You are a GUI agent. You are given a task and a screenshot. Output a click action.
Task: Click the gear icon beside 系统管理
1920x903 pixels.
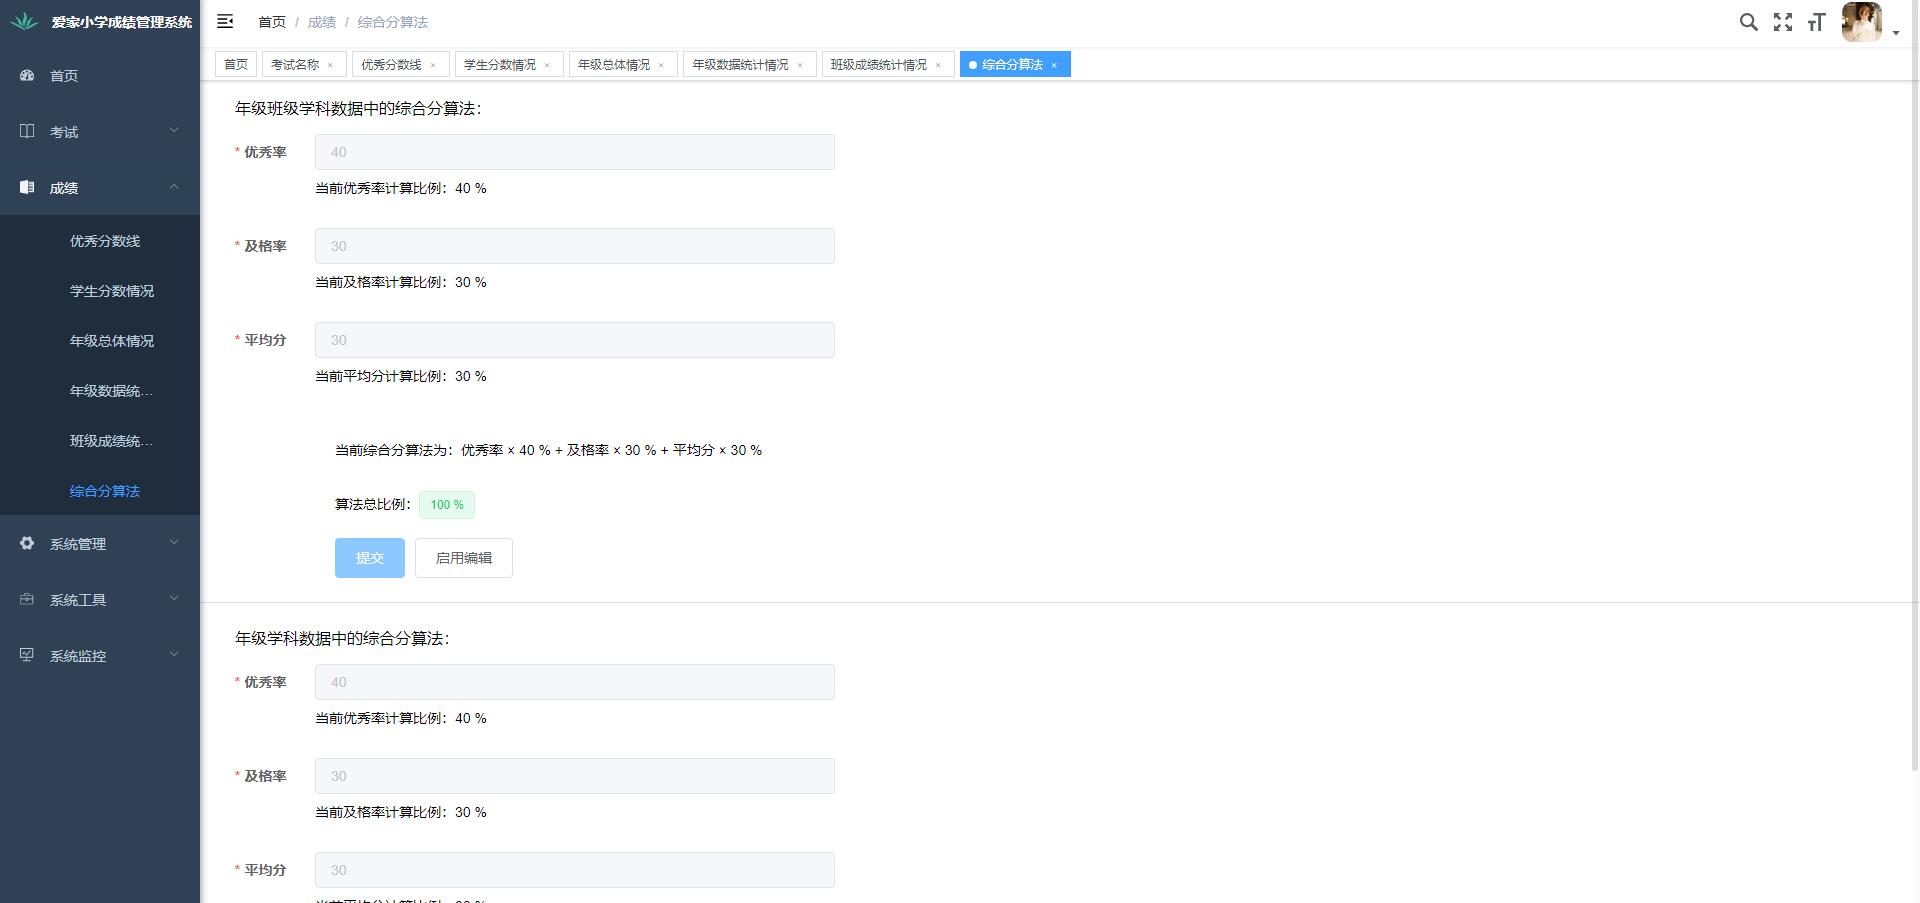click(27, 543)
